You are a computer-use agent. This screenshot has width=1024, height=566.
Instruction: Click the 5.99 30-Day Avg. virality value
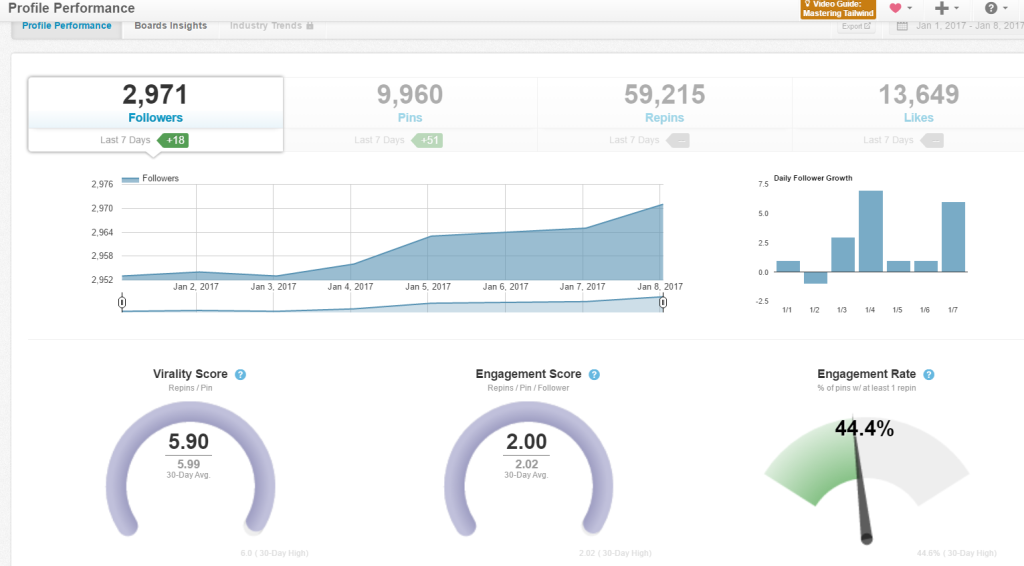pos(189,464)
